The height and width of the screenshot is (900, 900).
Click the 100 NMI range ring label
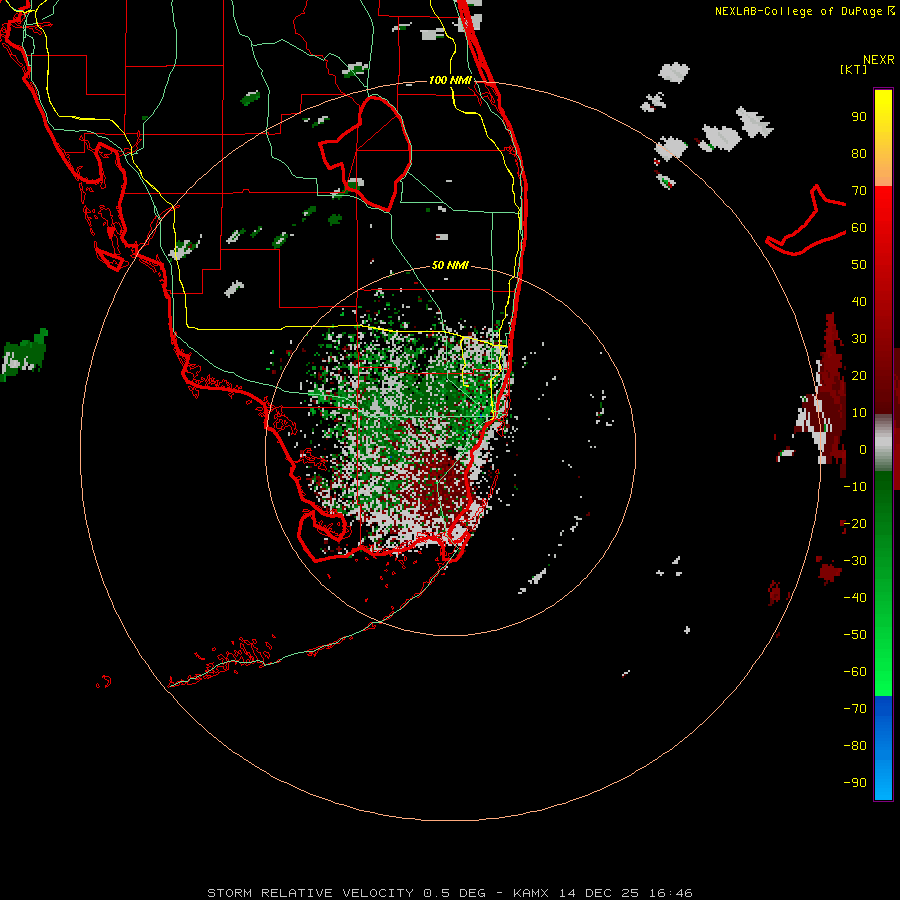click(450, 80)
